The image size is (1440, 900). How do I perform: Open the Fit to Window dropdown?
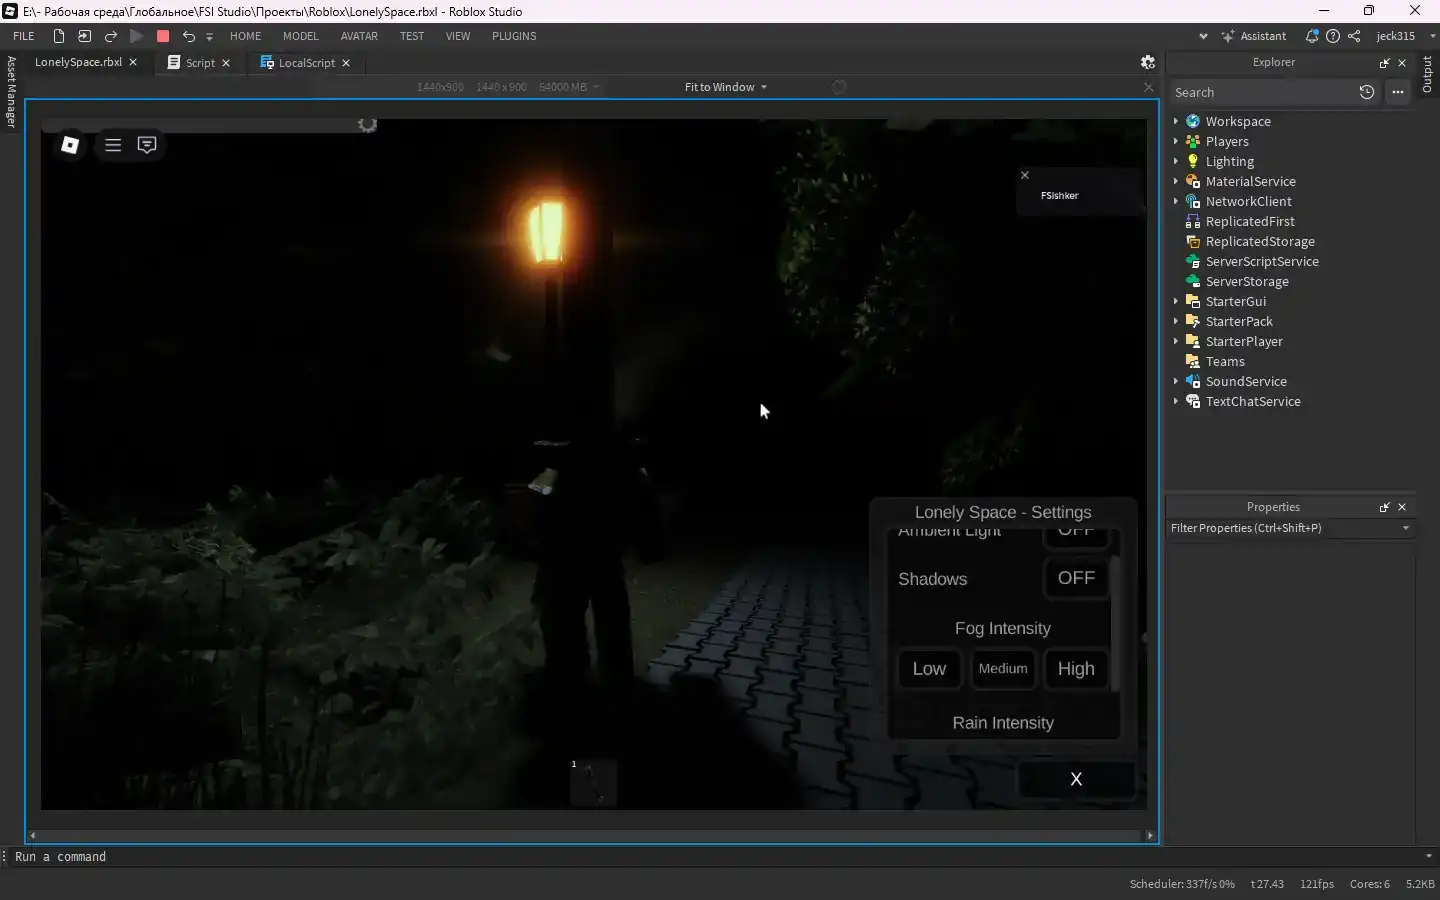[726, 87]
